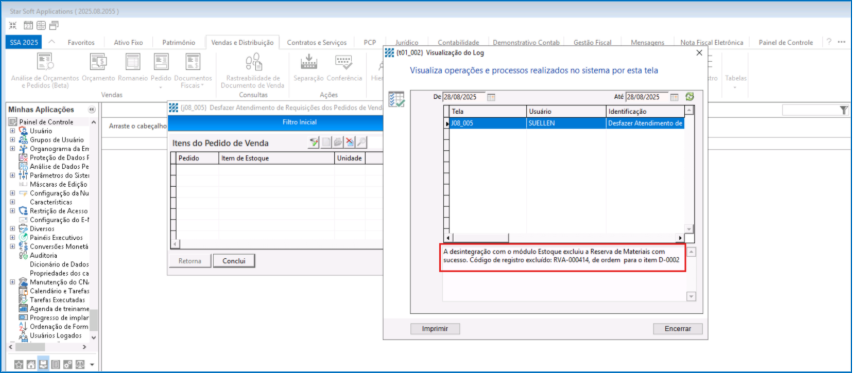Click the checklist icon left of log grid

coord(396,100)
